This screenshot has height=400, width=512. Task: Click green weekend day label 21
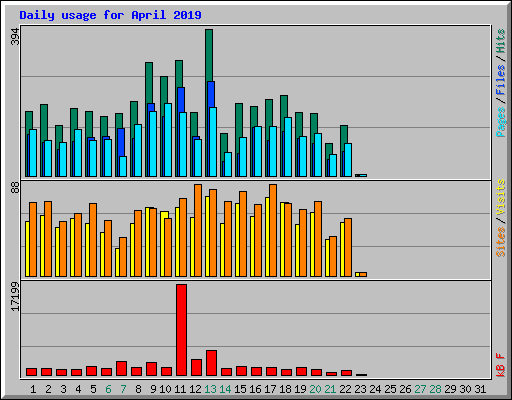330,389
